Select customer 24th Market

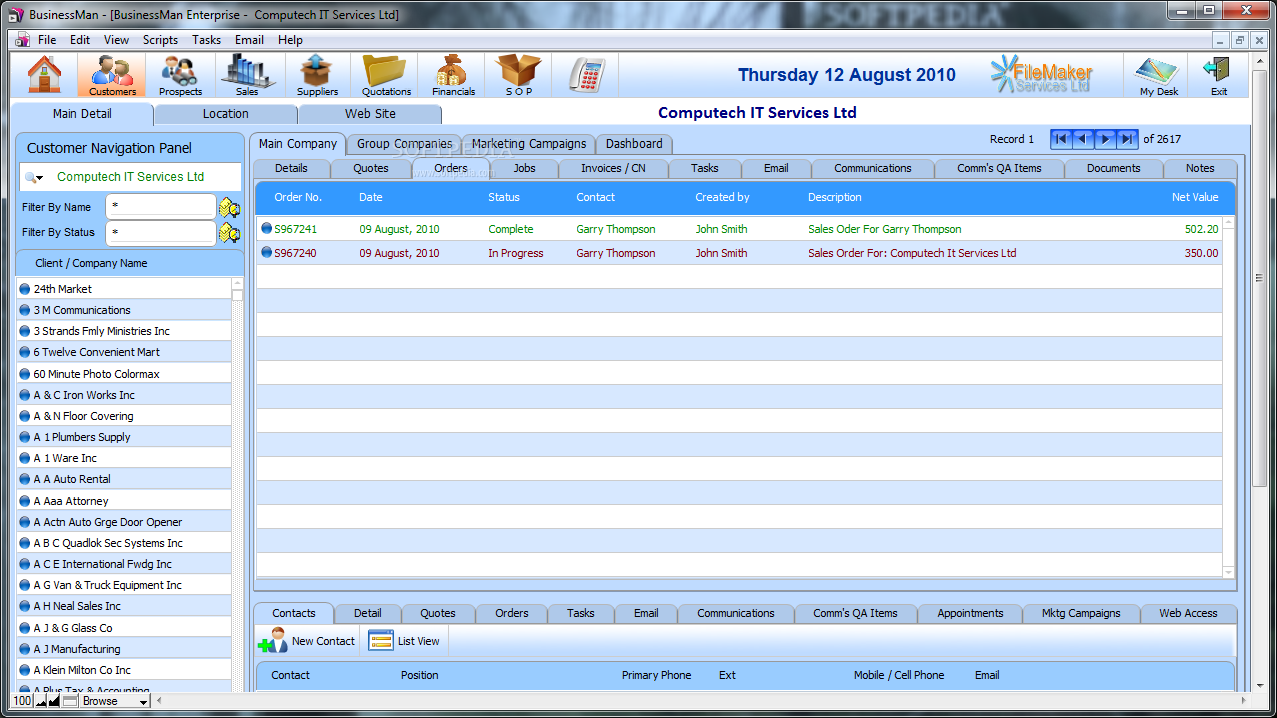(x=124, y=288)
